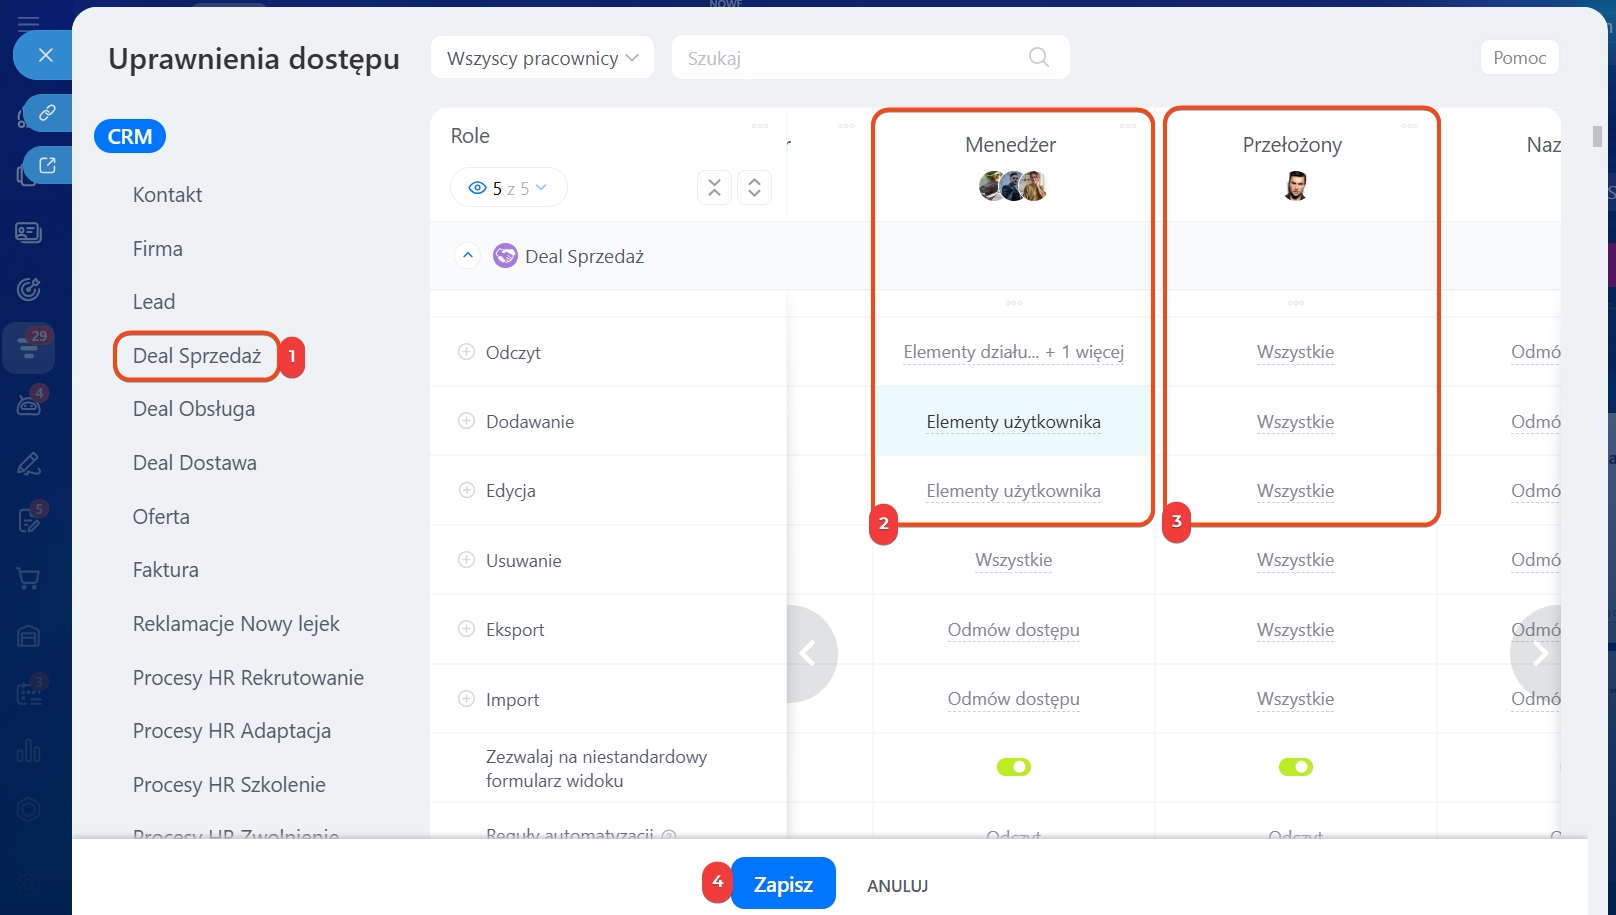1616x915 pixels.
Task: Select Firma in the CRM list
Action: point(158,249)
